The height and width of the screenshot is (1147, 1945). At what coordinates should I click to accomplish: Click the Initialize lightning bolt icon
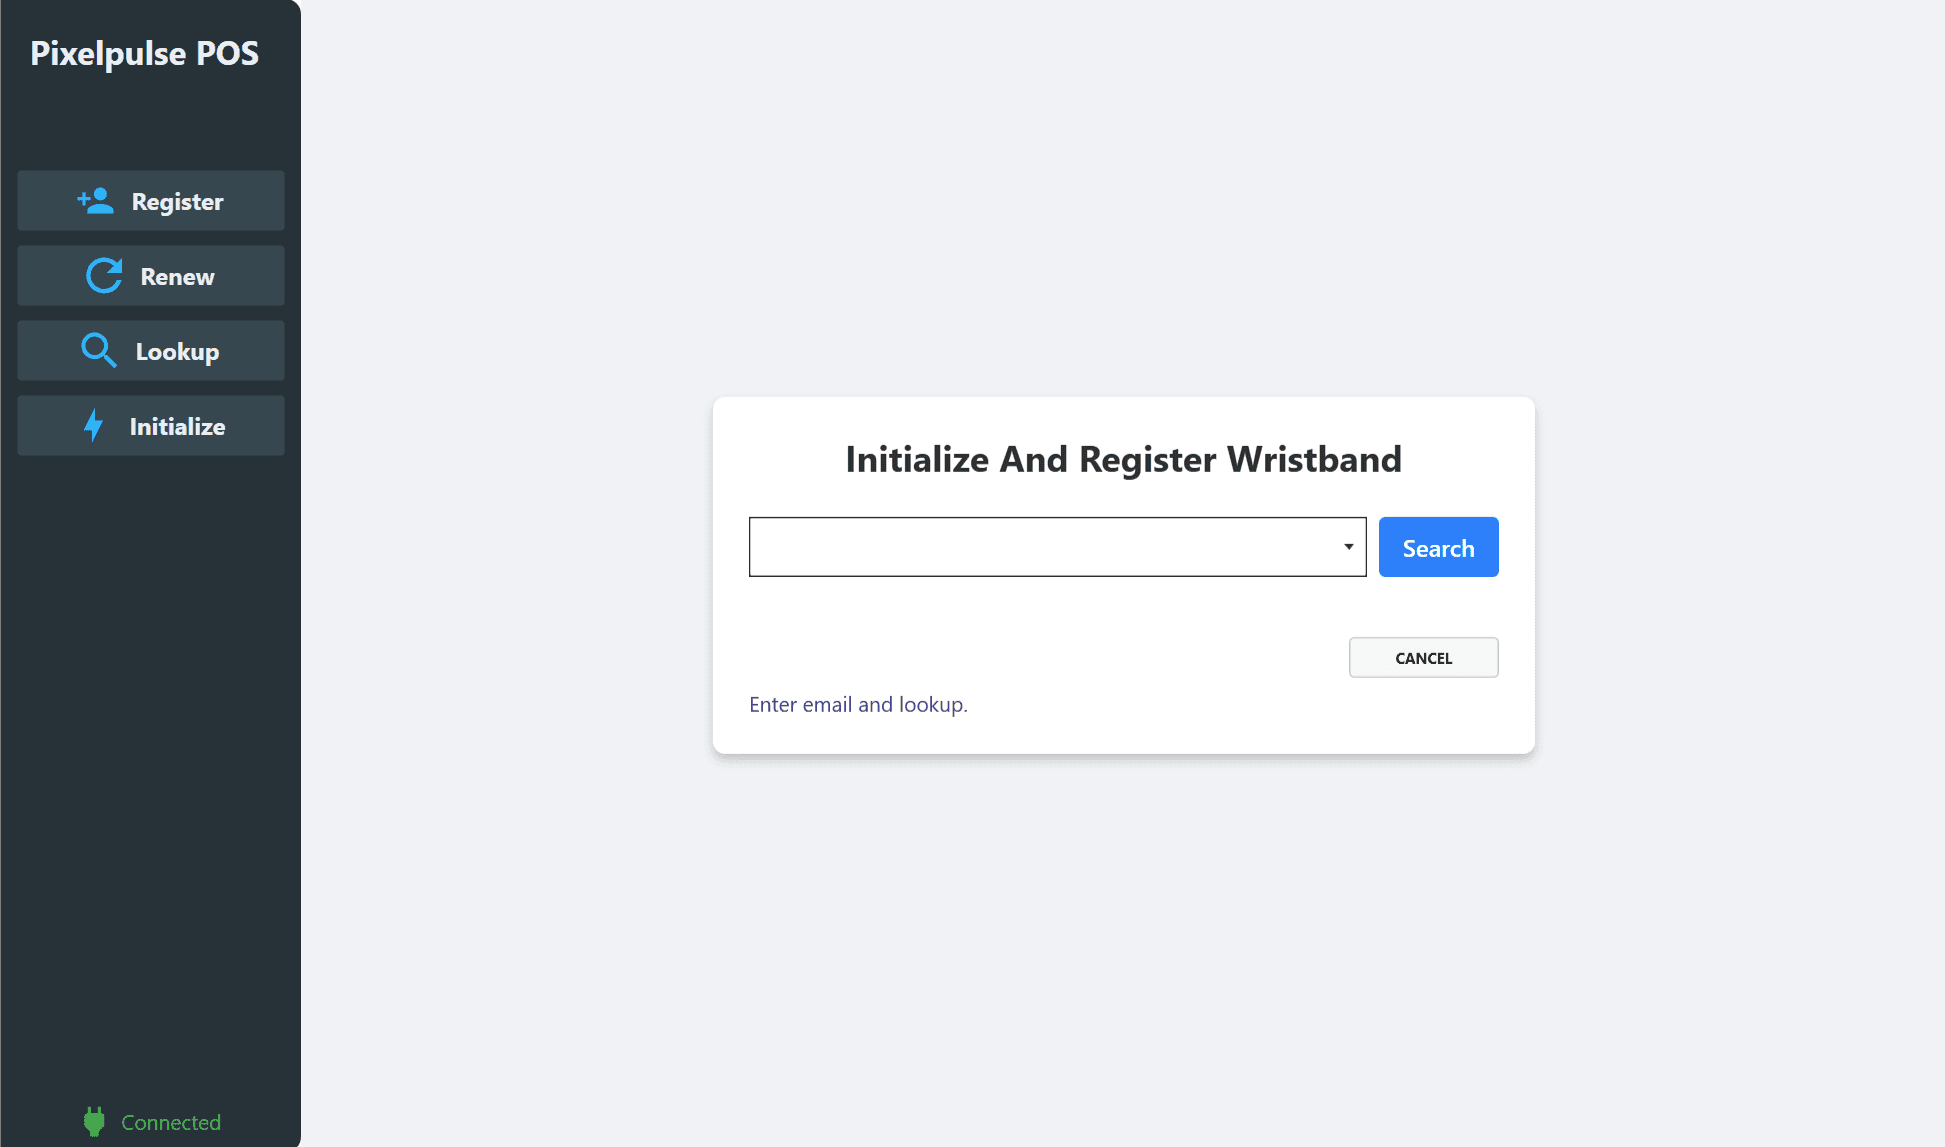pyautogui.click(x=94, y=426)
